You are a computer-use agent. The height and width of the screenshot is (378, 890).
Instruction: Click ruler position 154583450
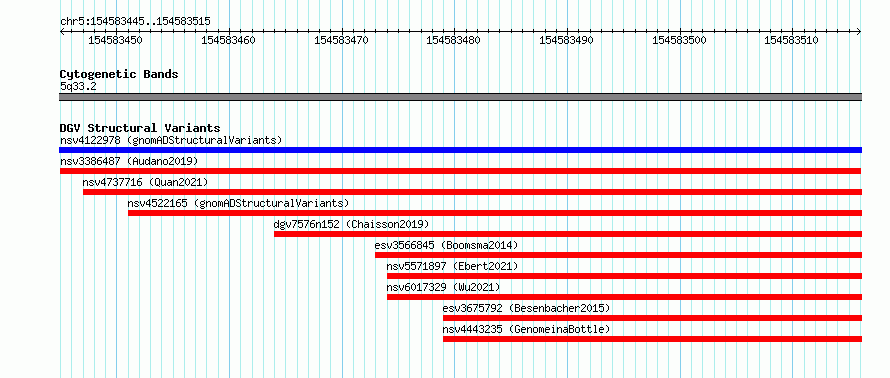[x=116, y=40]
